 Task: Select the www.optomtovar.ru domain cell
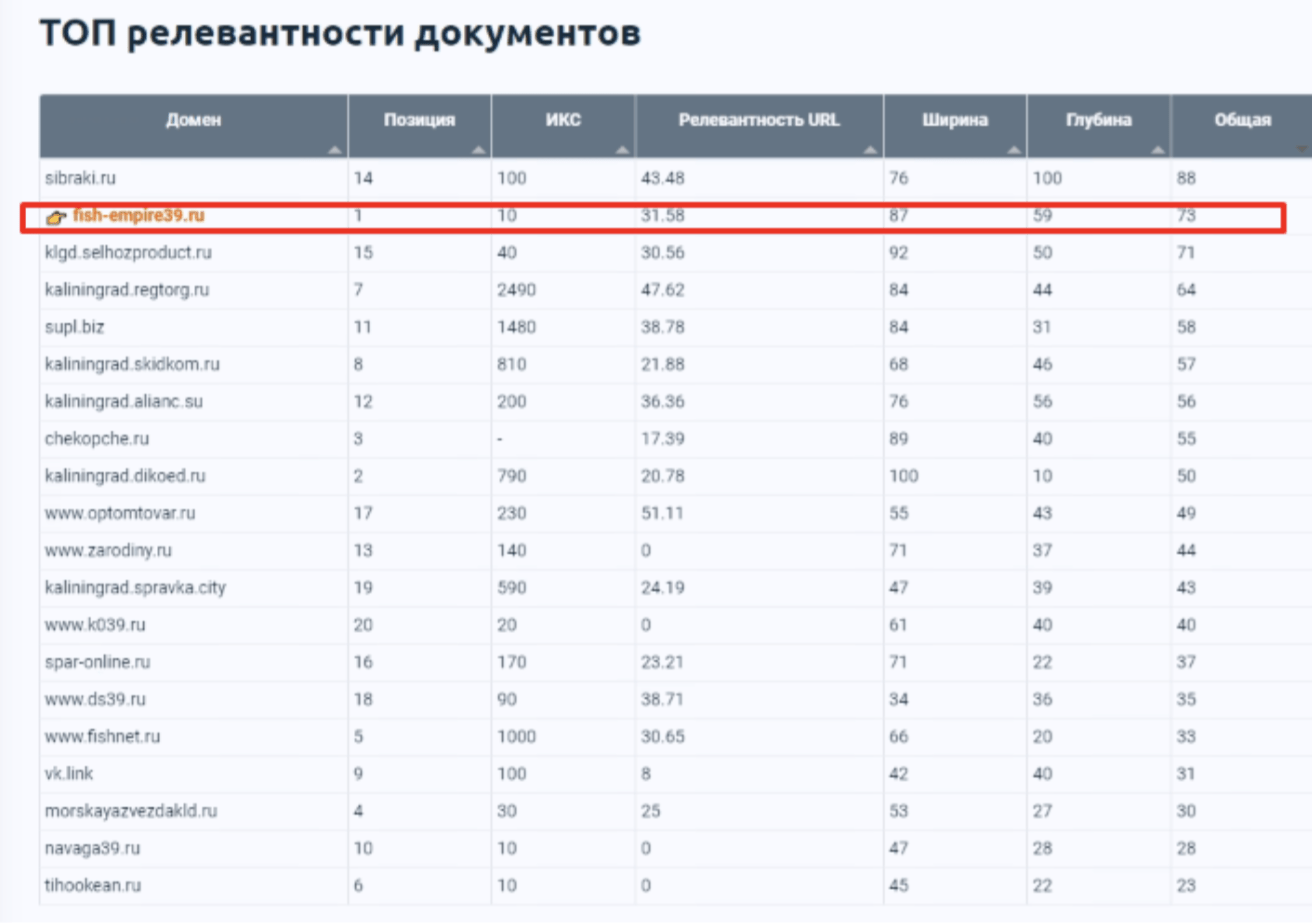[193, 513]
